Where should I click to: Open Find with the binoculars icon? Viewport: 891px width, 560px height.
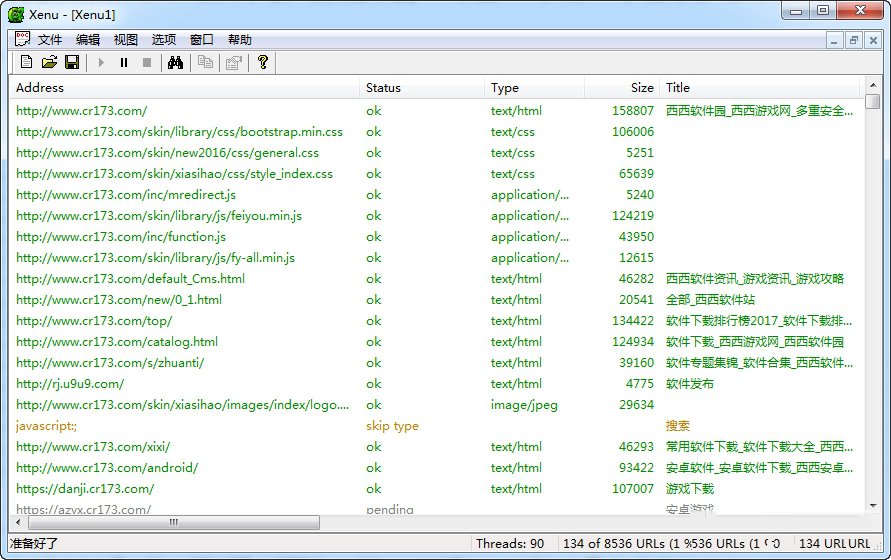pos(175,63)
